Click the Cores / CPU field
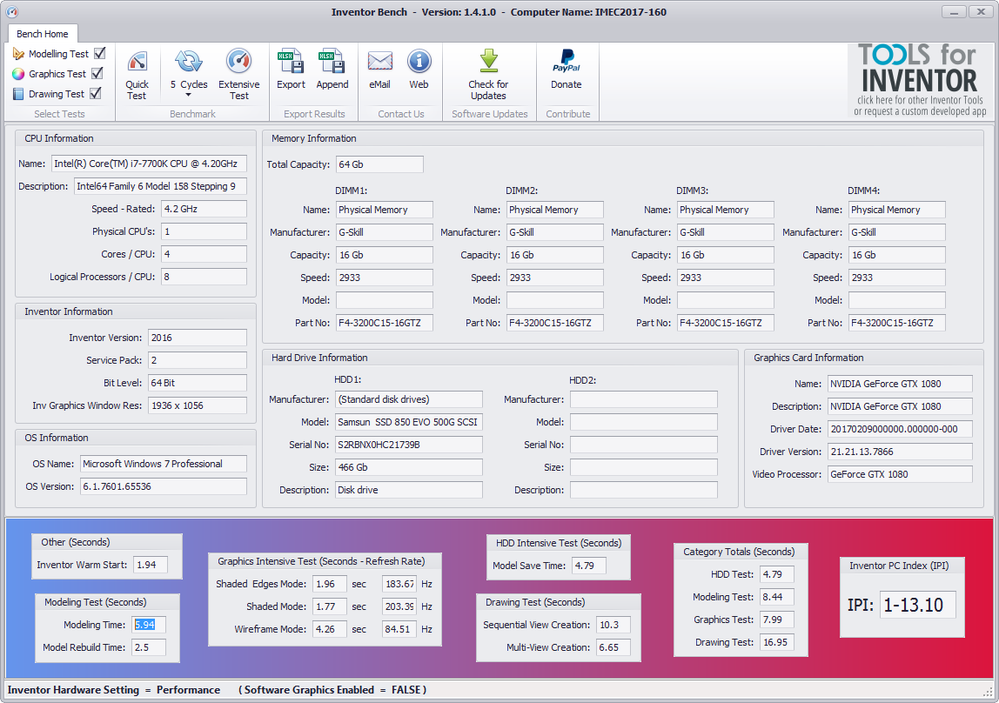Screen dimensions: 999x703 pyautogui.click(x=203, y=254)
